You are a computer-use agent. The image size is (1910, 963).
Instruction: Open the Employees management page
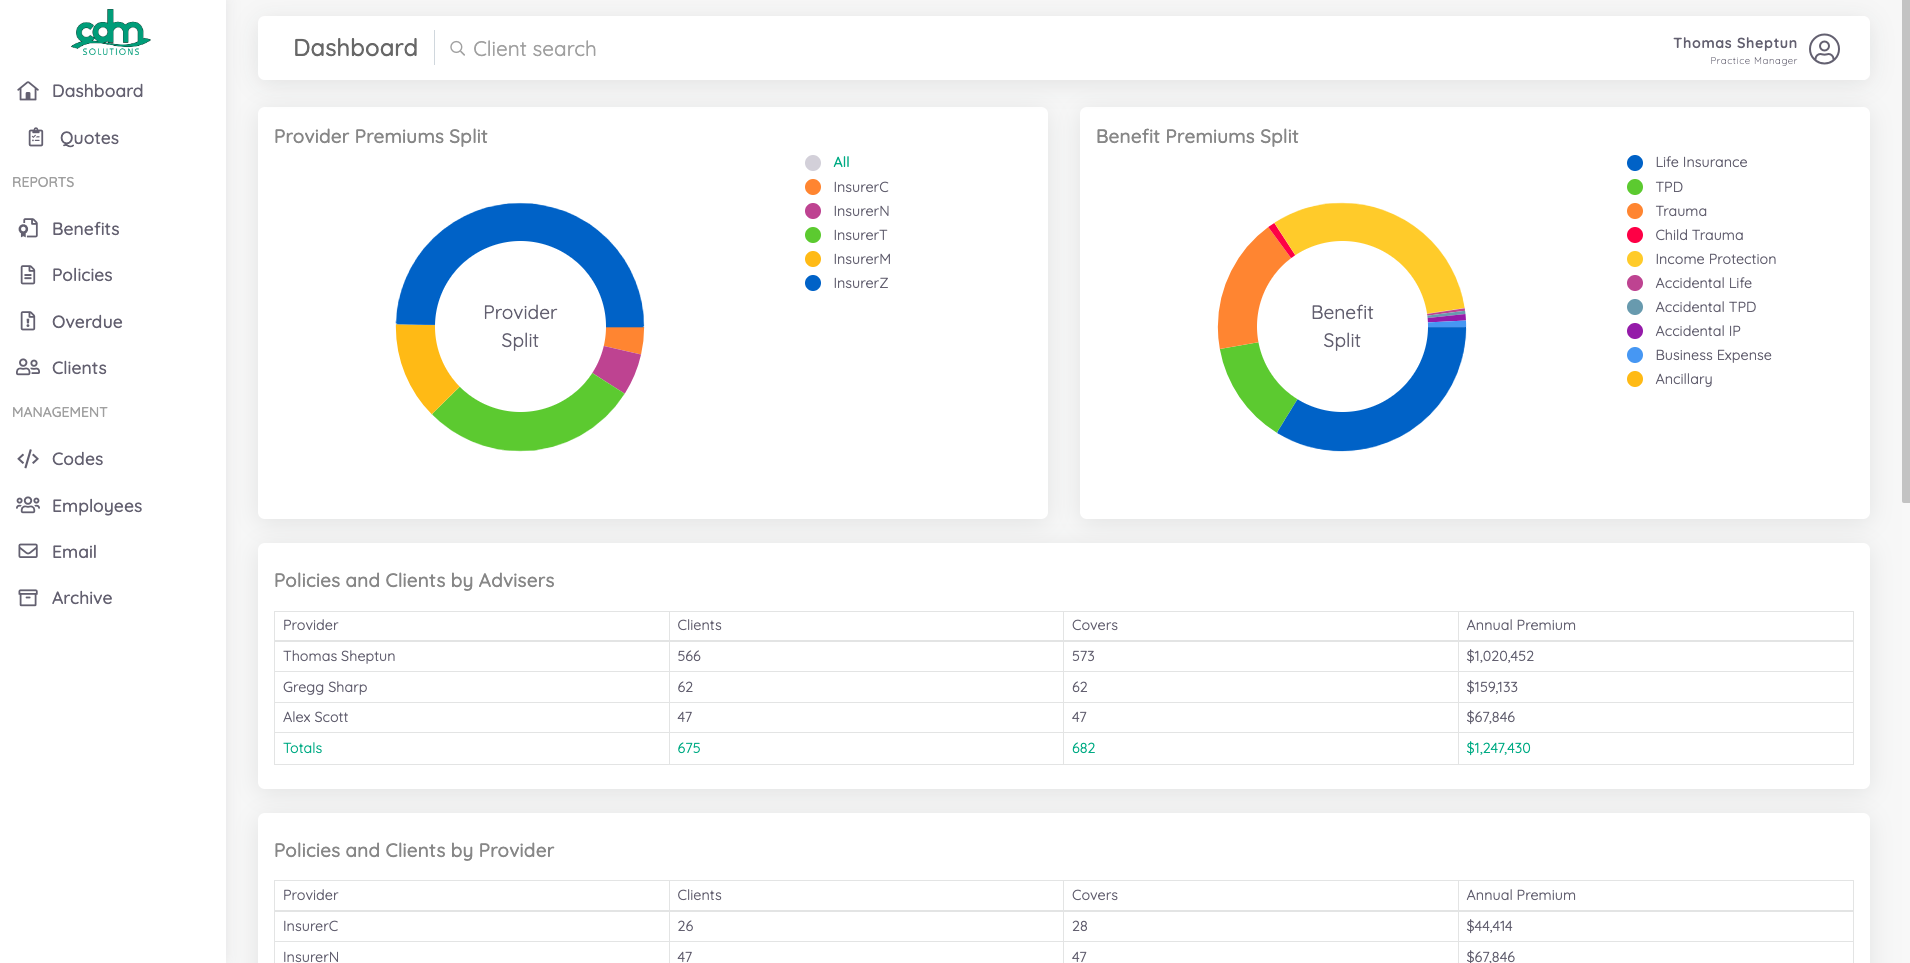[97, 506]
